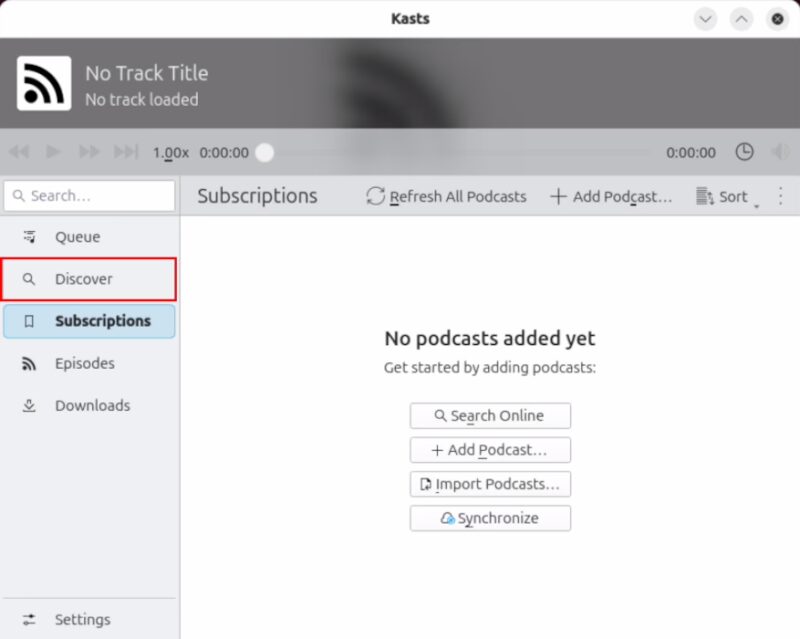Click the Search field in the sidebar
Screen dimensions: 800x639
coord(89,195)
